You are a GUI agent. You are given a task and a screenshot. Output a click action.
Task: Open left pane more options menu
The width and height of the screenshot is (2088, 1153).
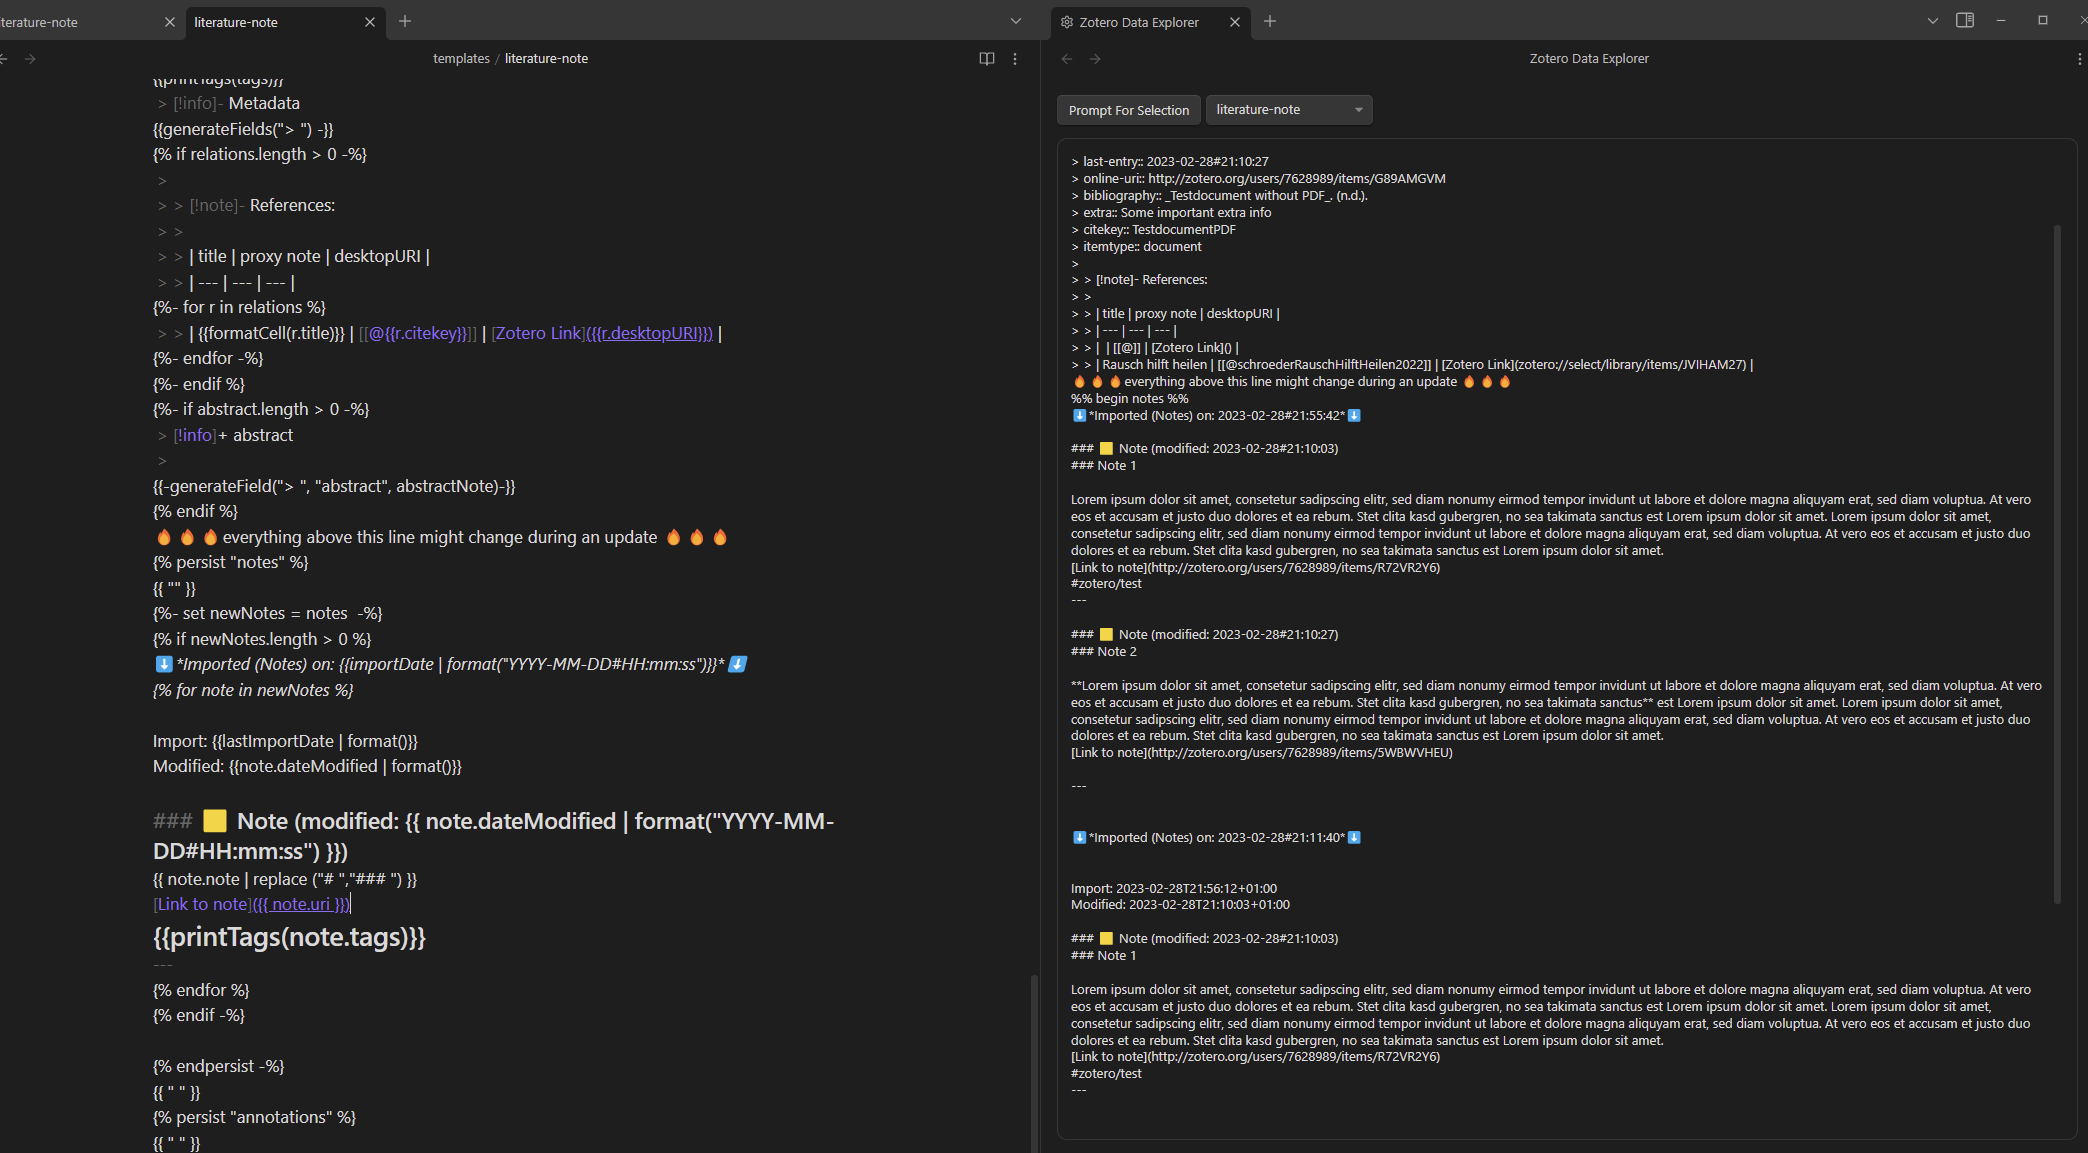point(1014,59)
